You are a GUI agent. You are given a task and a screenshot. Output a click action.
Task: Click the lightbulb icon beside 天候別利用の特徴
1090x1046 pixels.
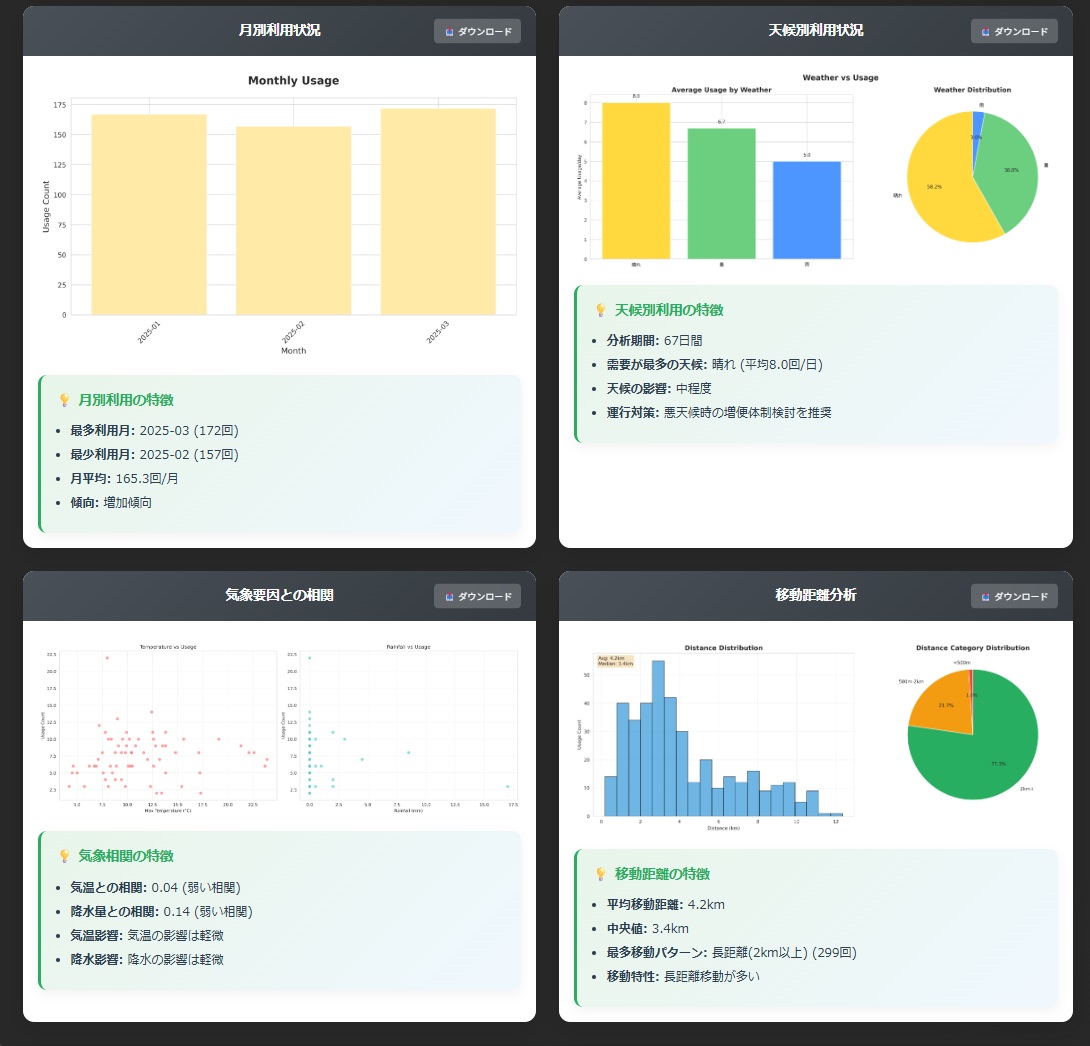click(x=600, y=311)
